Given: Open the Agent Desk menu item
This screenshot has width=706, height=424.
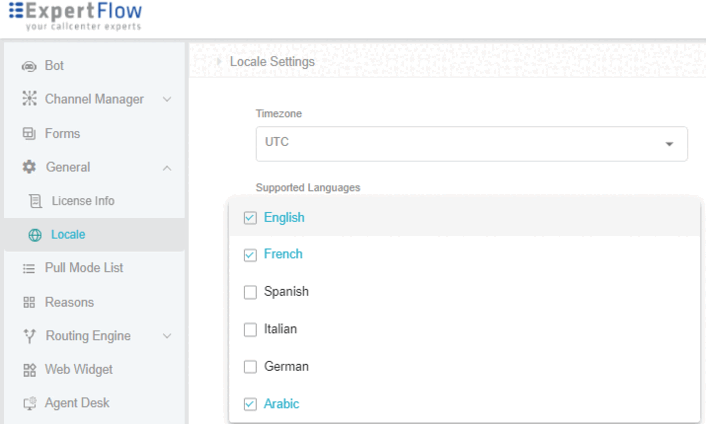Looking at the screenshot, I should click(76, 403).
